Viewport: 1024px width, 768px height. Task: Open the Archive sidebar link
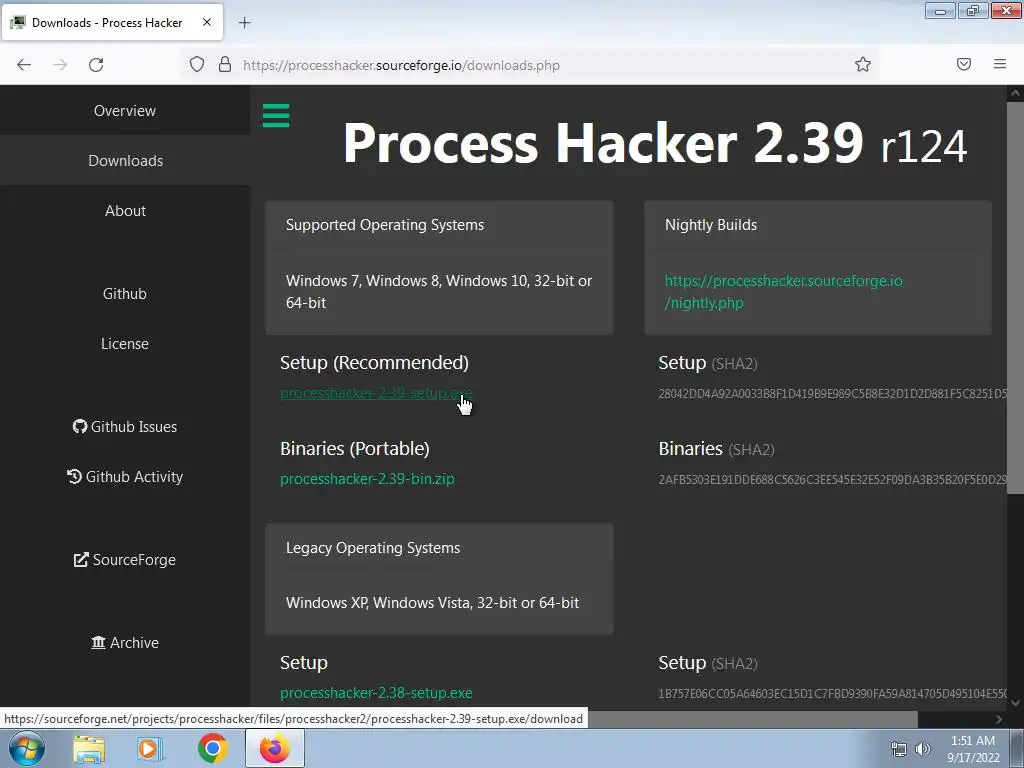coord(125,643)
